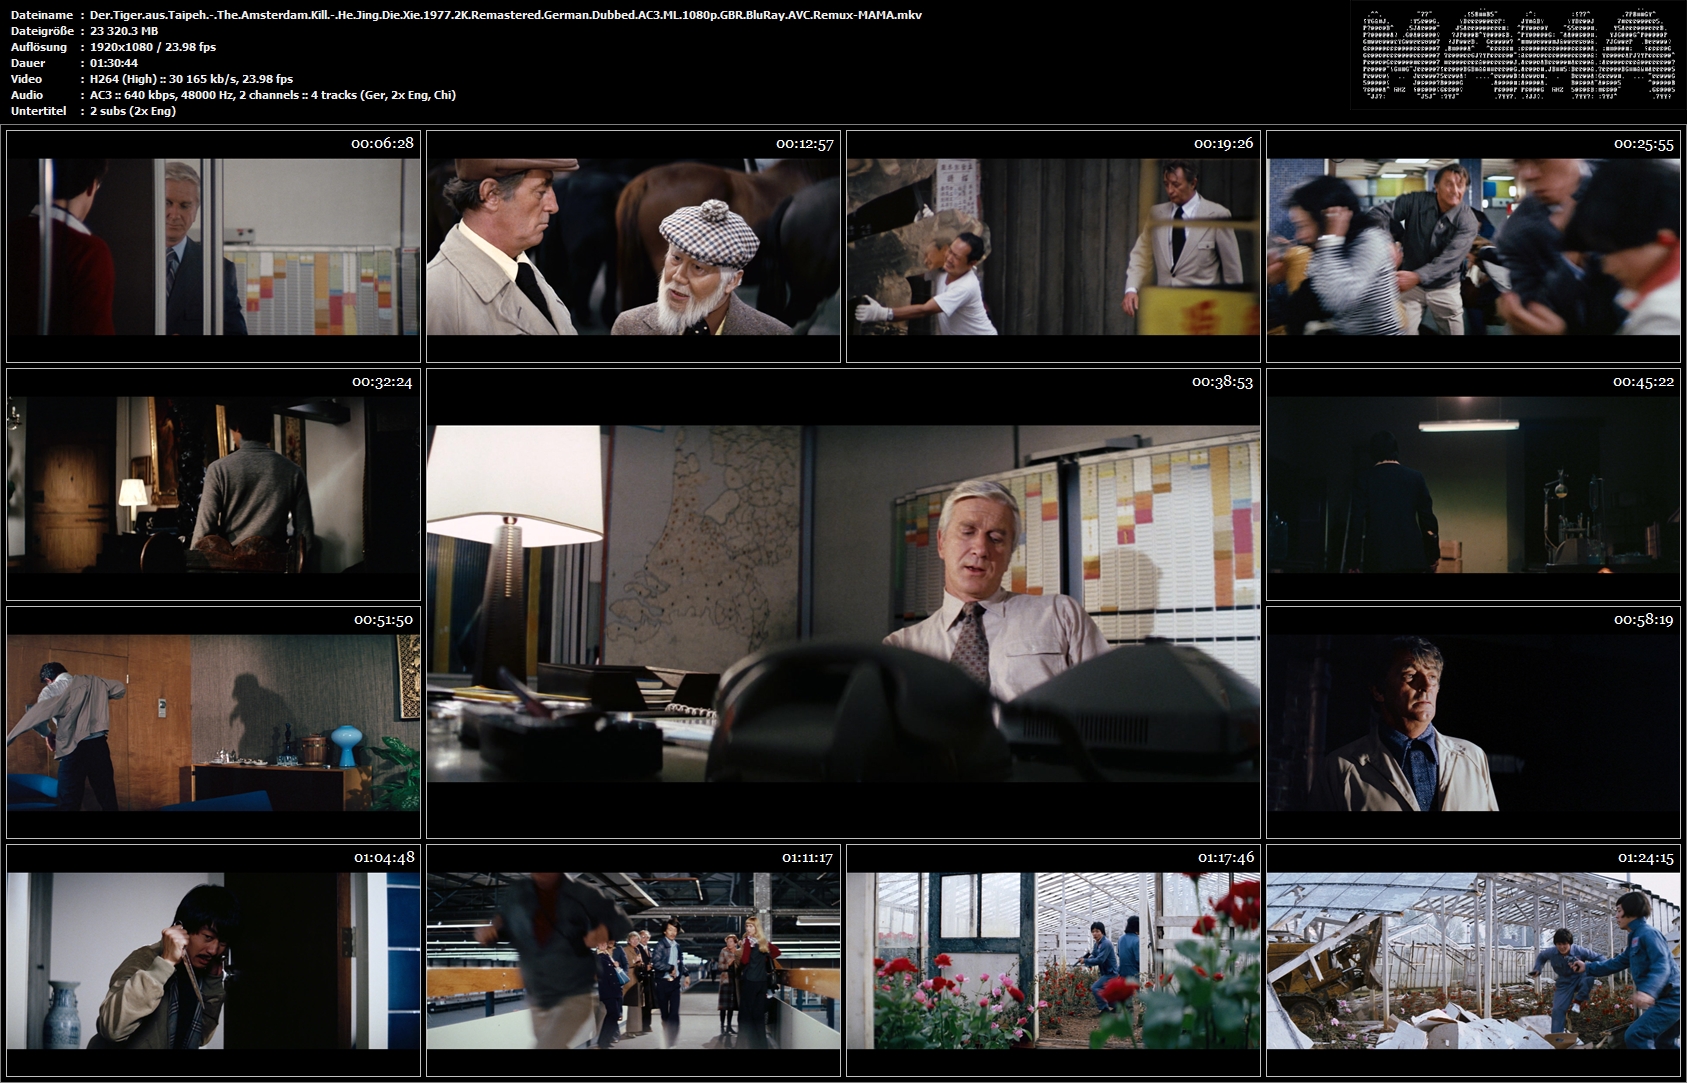Open the thumbnail at 01:24:15
This screenshot has width=1687, height=1083.
tap(1473, 960)
